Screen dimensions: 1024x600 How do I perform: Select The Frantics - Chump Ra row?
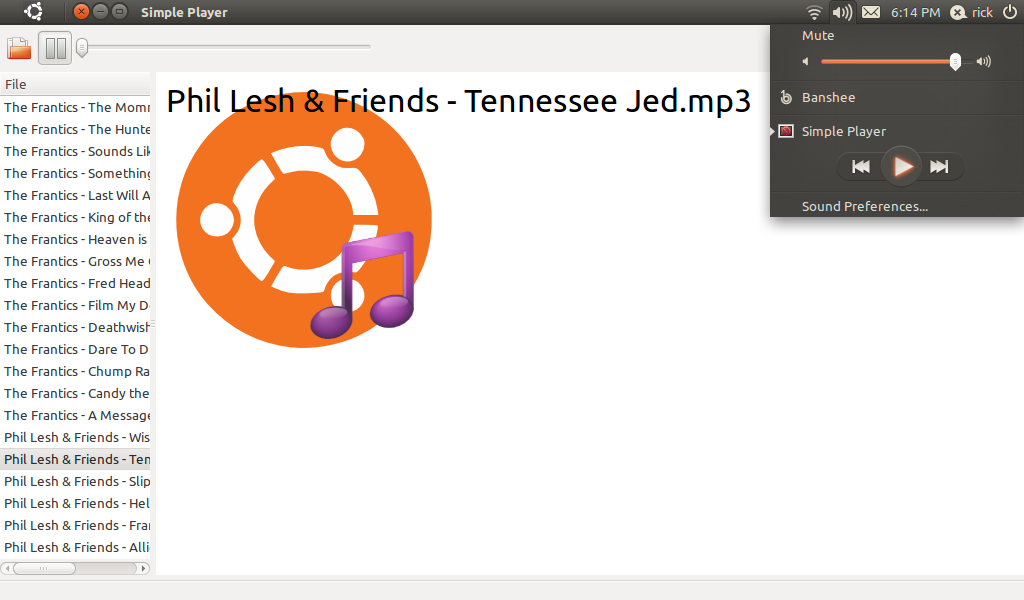pyautogui.click(x=75, y=371)
